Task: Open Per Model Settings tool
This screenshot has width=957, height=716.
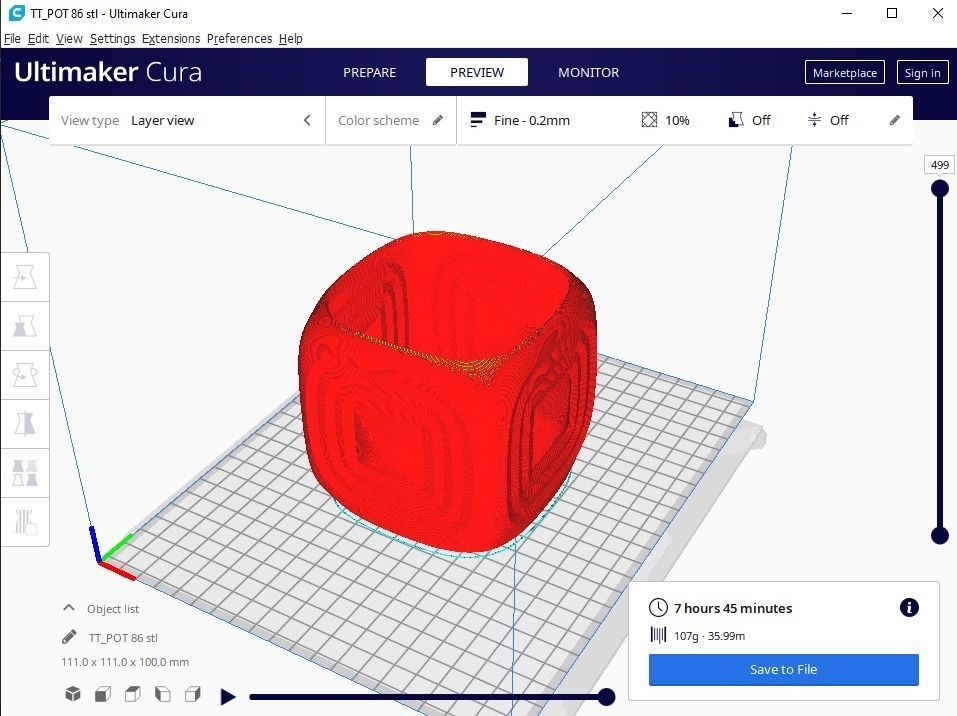Action: (x=24, y=472)
